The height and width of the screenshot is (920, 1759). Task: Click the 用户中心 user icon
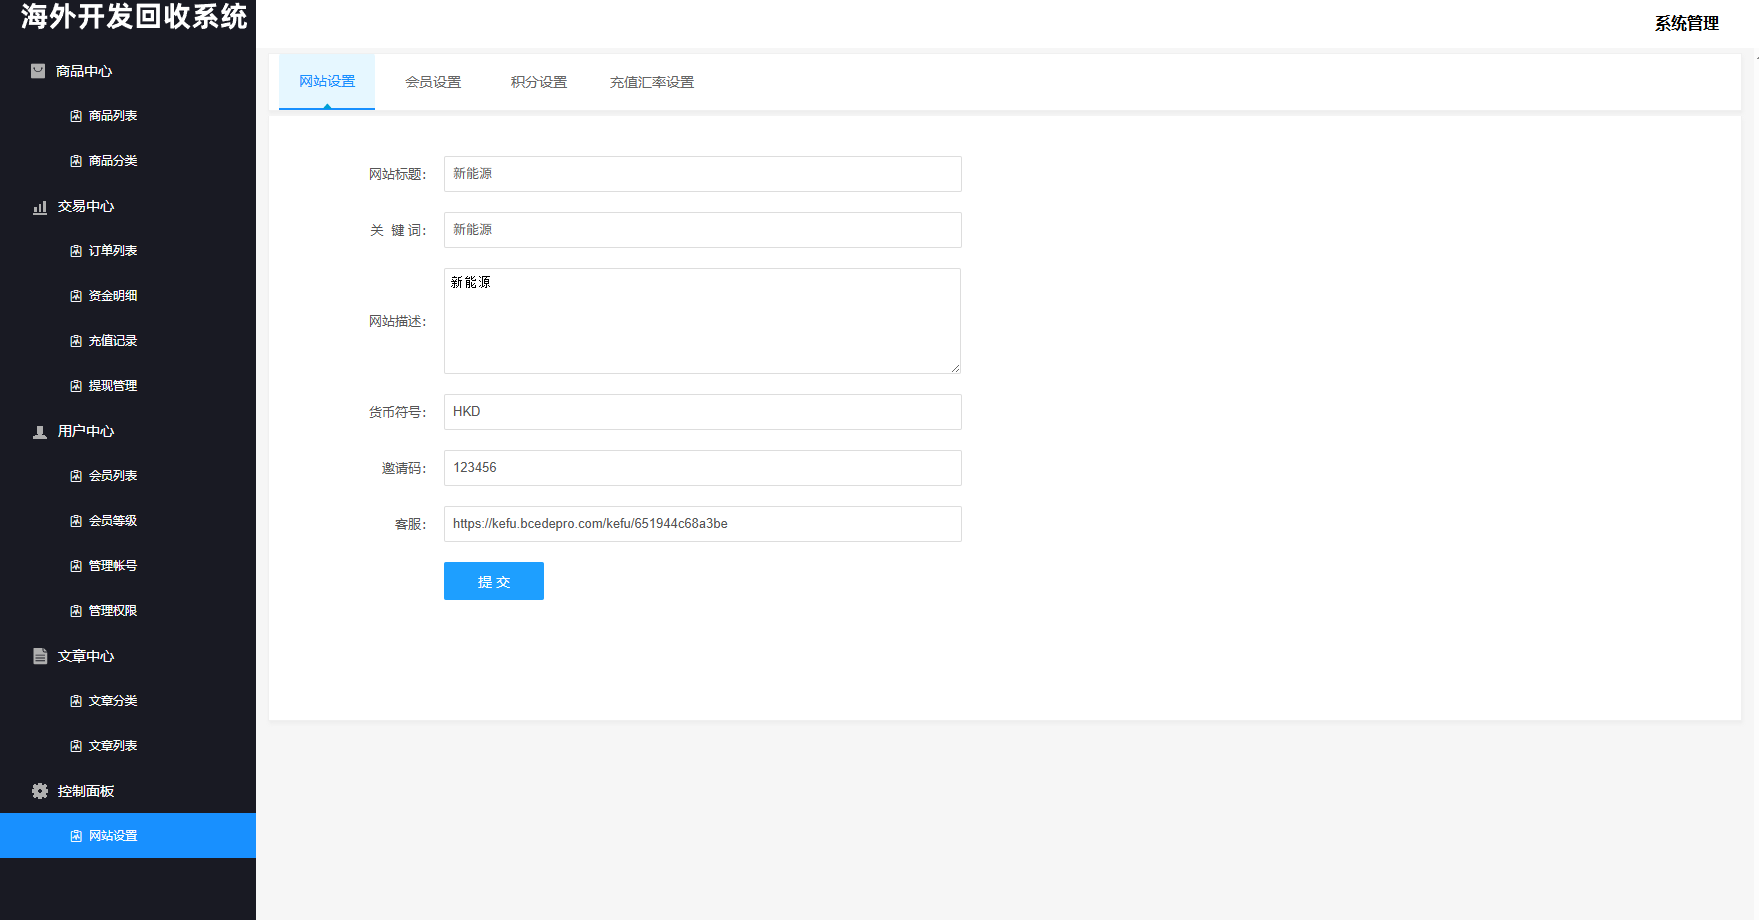tap(39, 431)
